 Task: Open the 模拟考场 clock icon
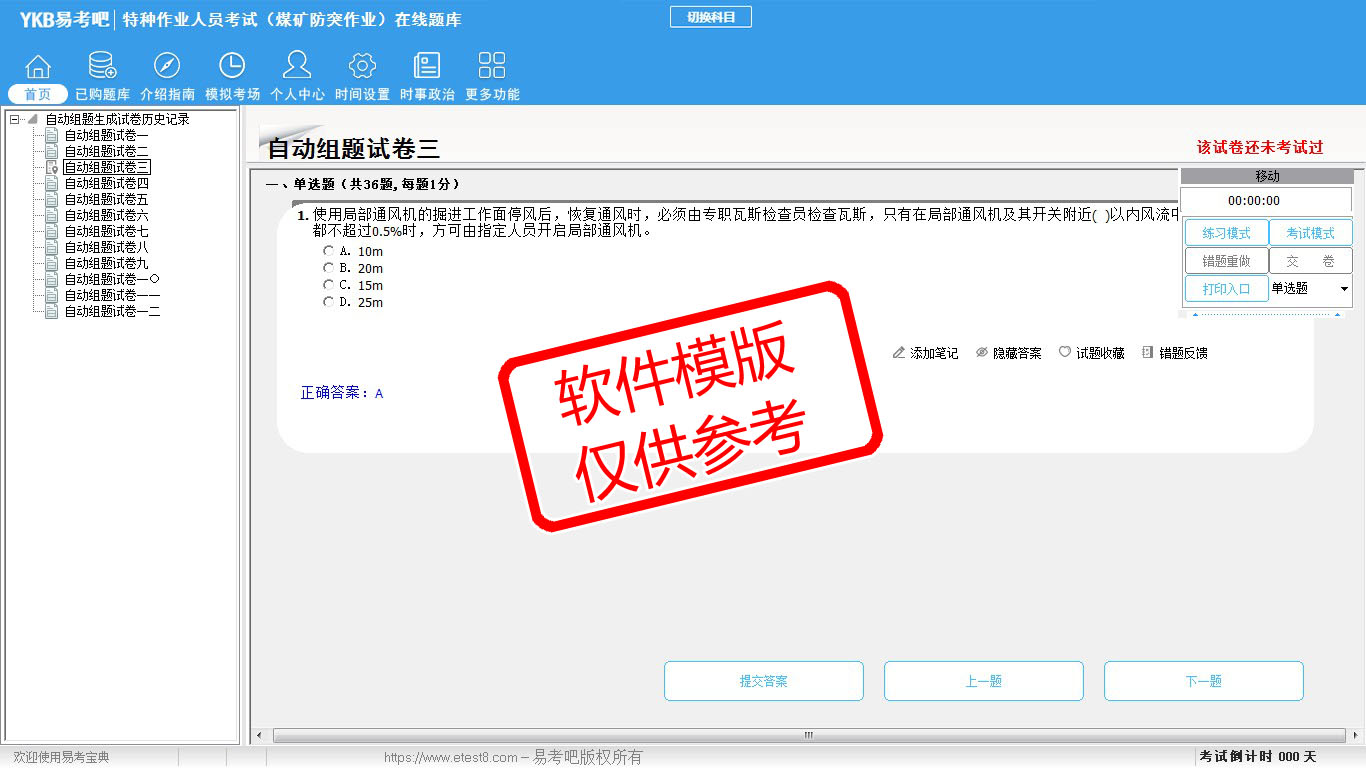coord(232,67)
